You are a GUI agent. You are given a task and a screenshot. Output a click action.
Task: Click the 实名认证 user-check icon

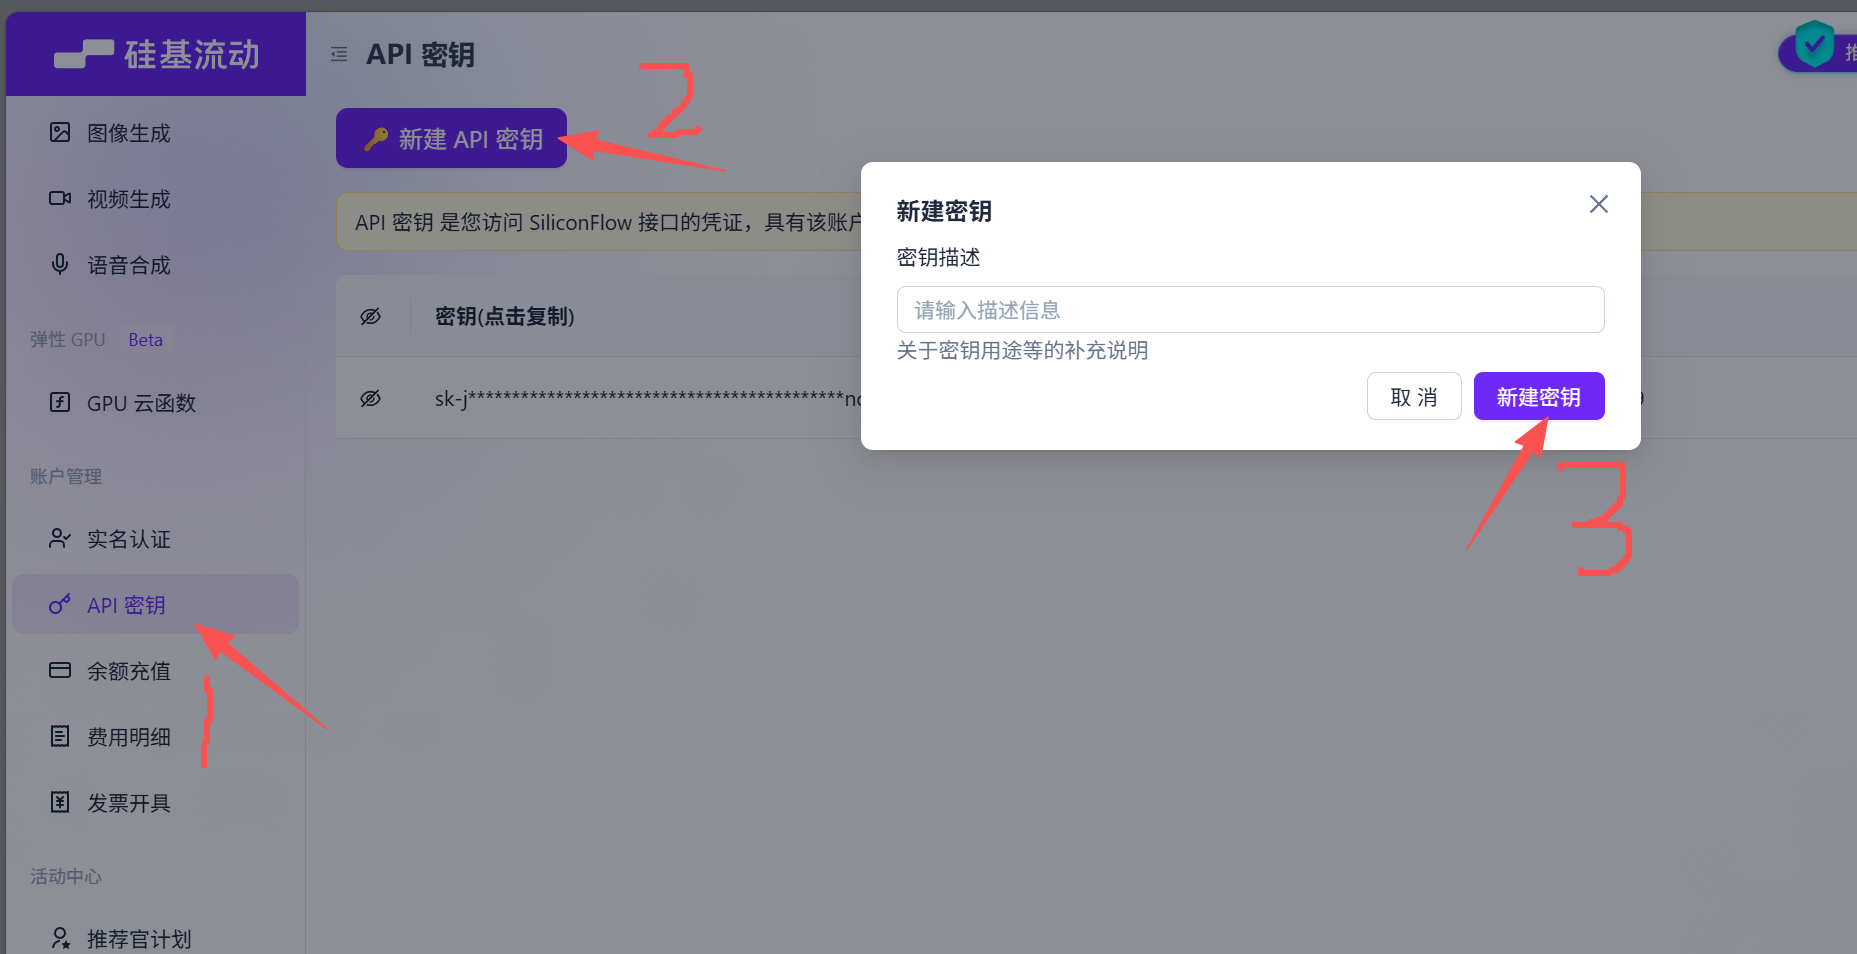coord(60,538)
